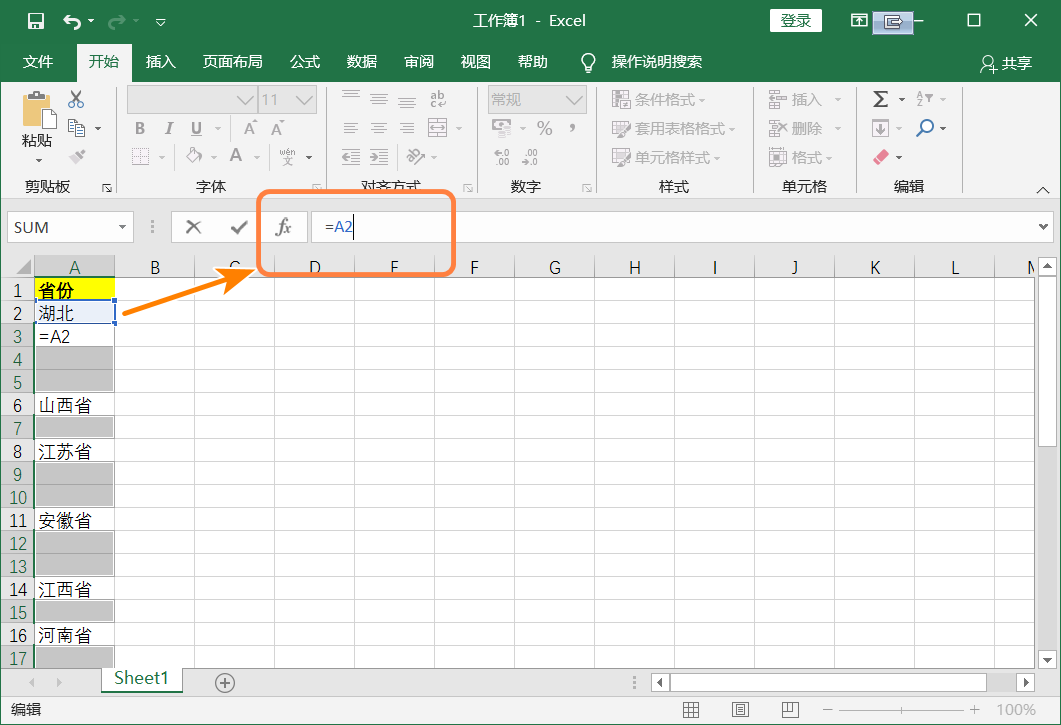Click the Cancel X formula button

[x=194, y=227]
